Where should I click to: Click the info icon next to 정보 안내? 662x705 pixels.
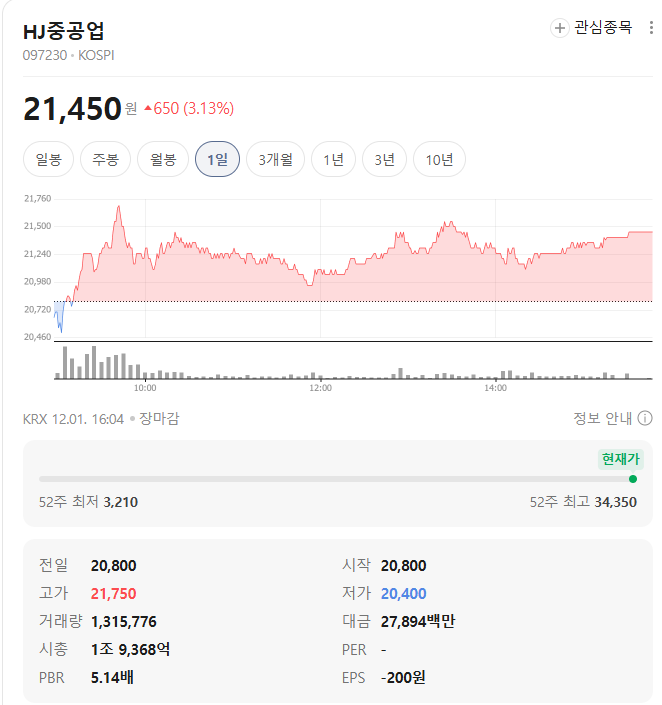pyautogui.click(x=645, y=418)
